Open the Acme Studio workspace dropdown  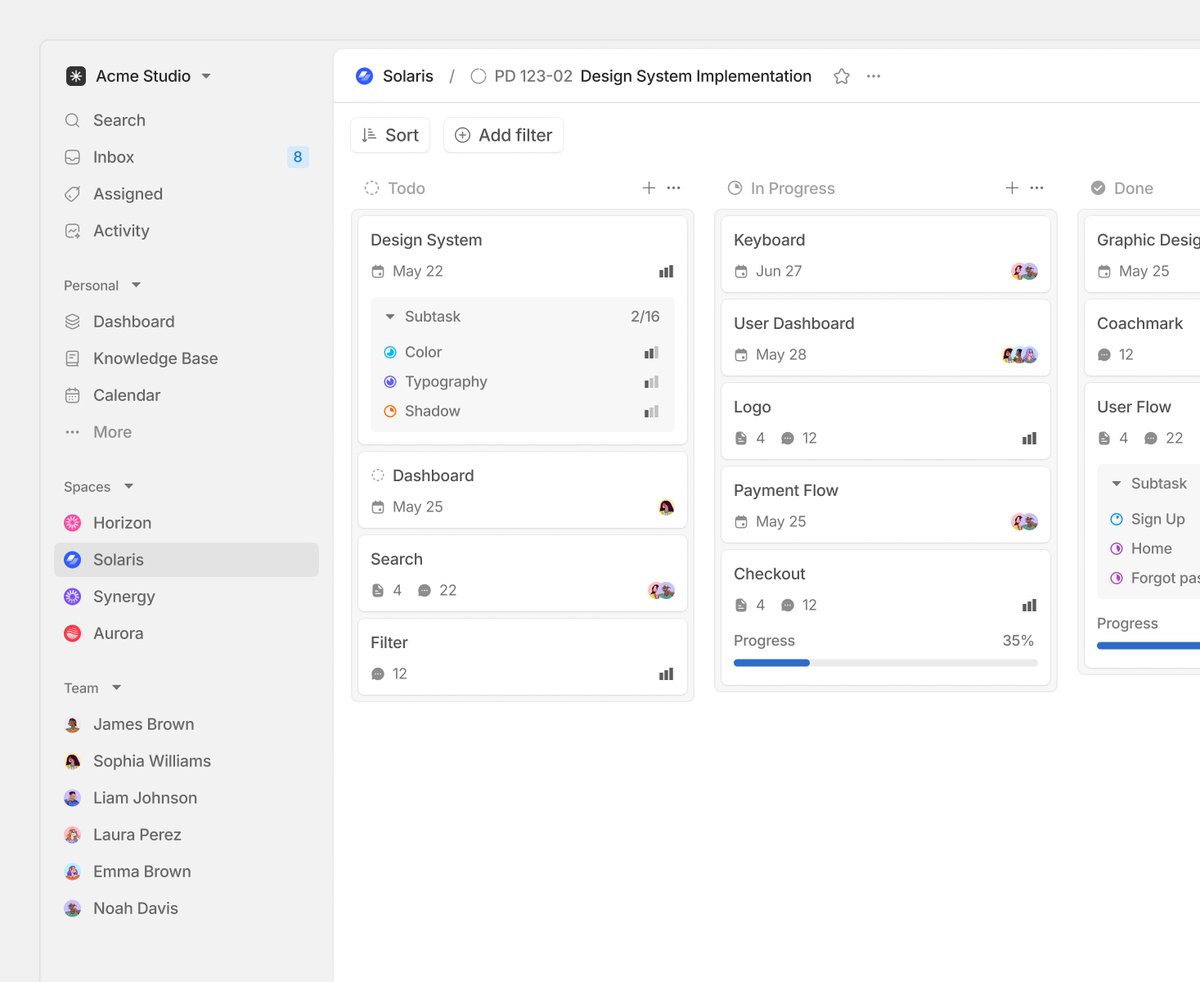tap(206, 76)
